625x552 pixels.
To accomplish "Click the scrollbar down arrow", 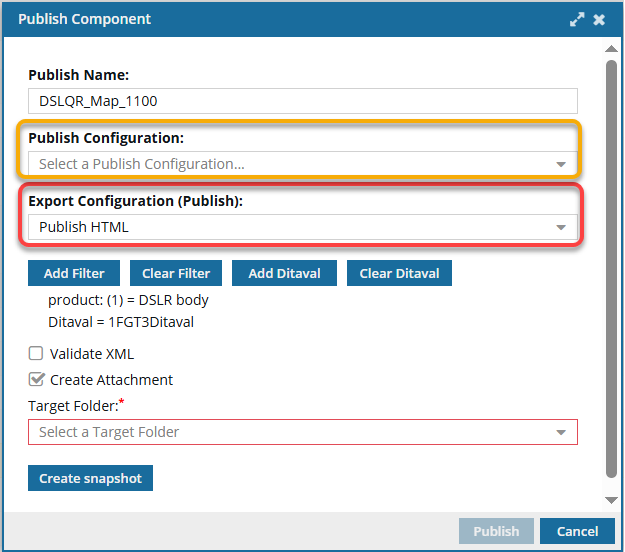I will tap(610, 499).
